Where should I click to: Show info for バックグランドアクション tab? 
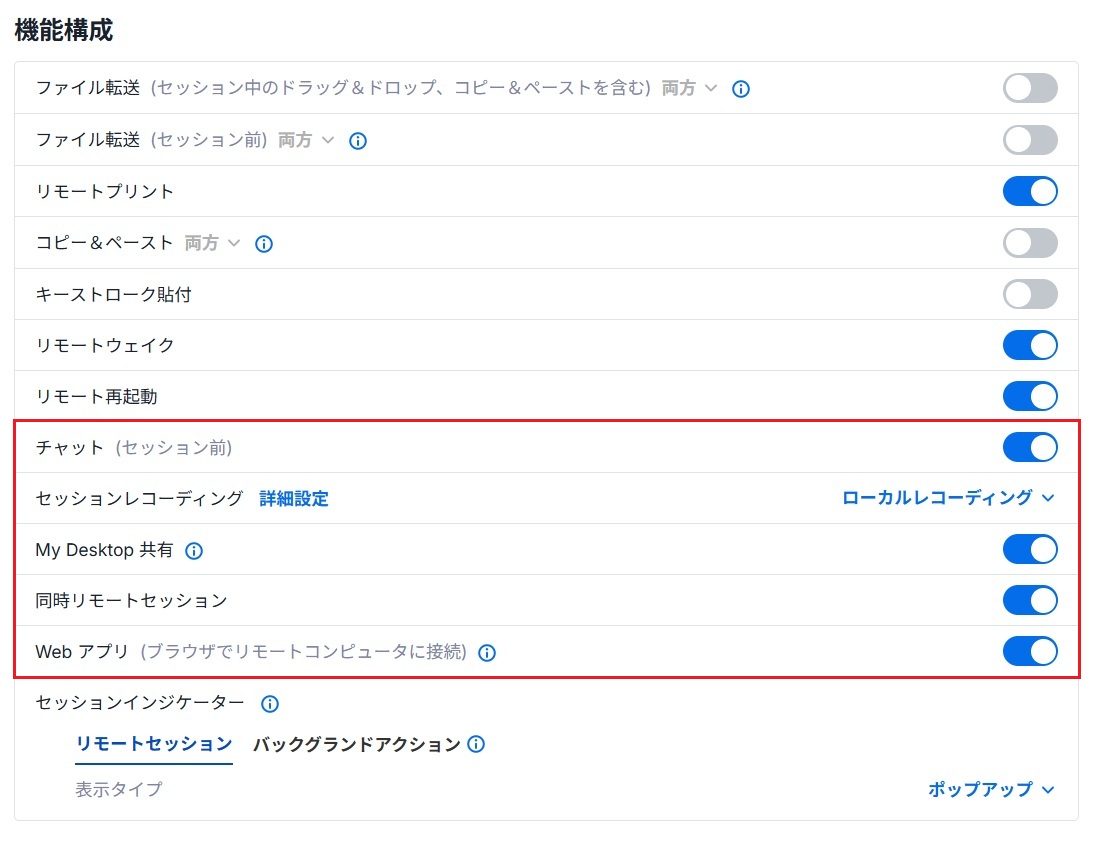click(x=477, y=744)
